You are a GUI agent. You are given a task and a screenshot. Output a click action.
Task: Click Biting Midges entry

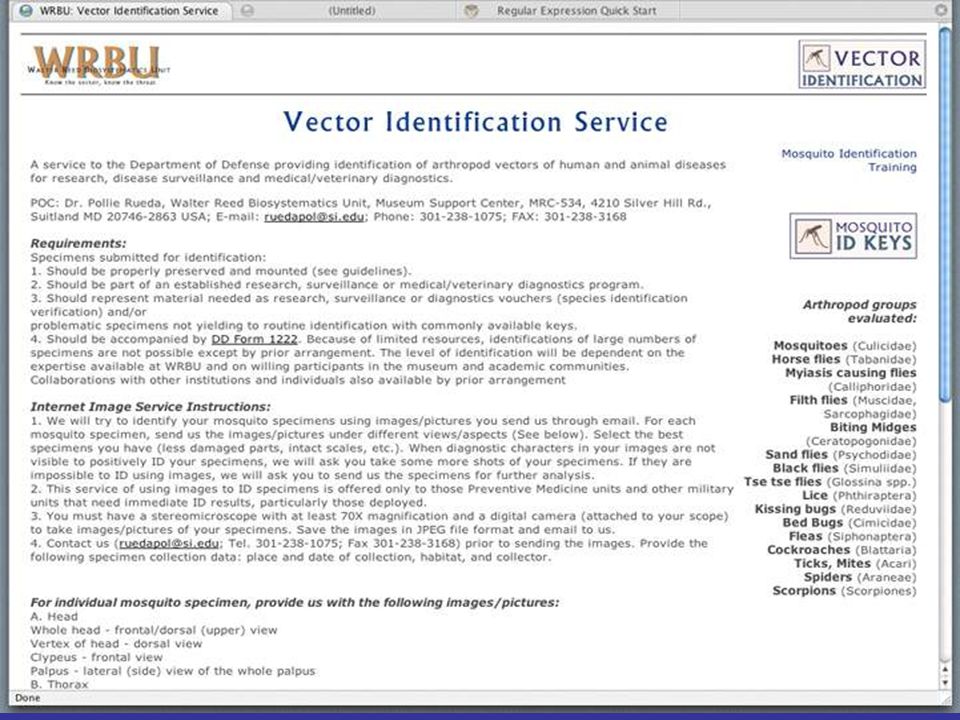tap(861, 434)
